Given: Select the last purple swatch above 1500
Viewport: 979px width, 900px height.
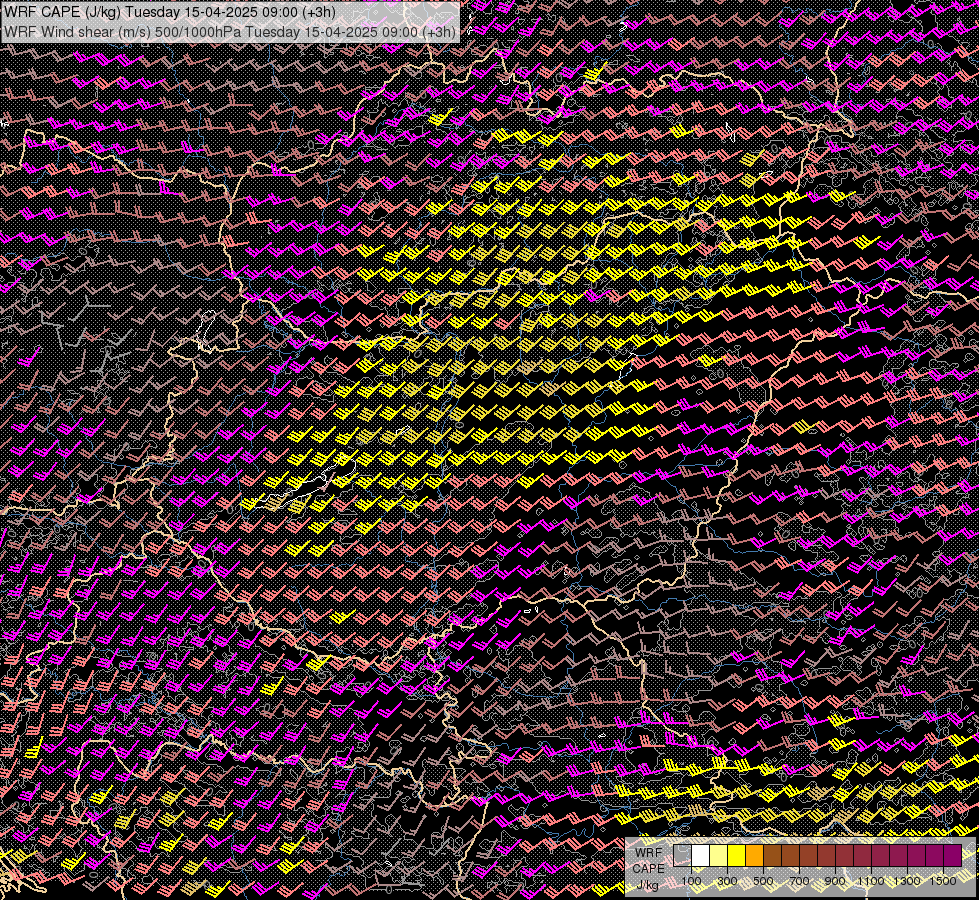Looking at the screenshot, I should pyautogui.click(x=952, y=855).
